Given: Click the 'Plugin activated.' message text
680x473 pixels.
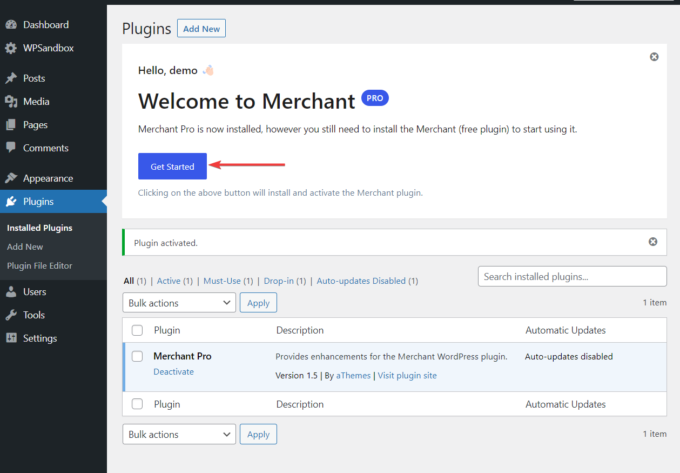Looking at the screenshot, I should tap(166, 243).
